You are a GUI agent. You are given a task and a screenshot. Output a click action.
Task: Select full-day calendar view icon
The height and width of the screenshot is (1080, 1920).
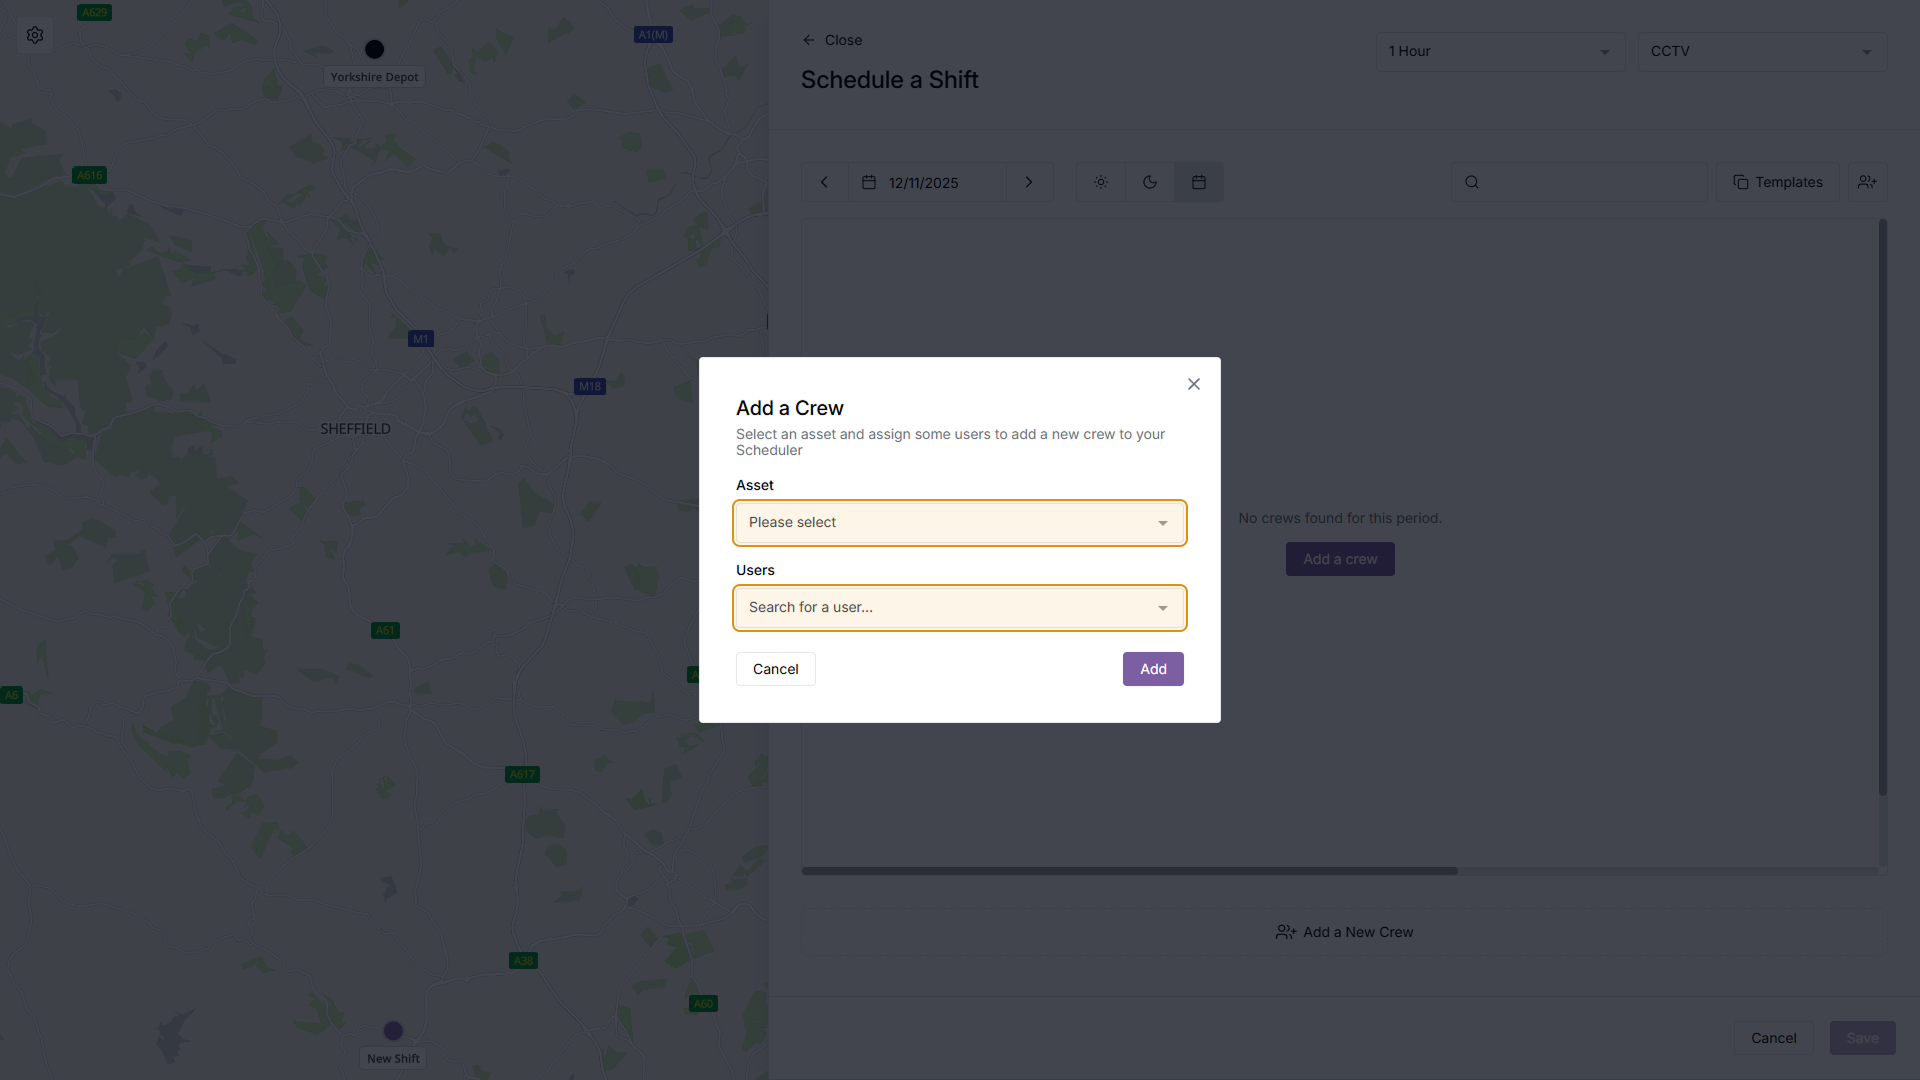pos(1199,182)
